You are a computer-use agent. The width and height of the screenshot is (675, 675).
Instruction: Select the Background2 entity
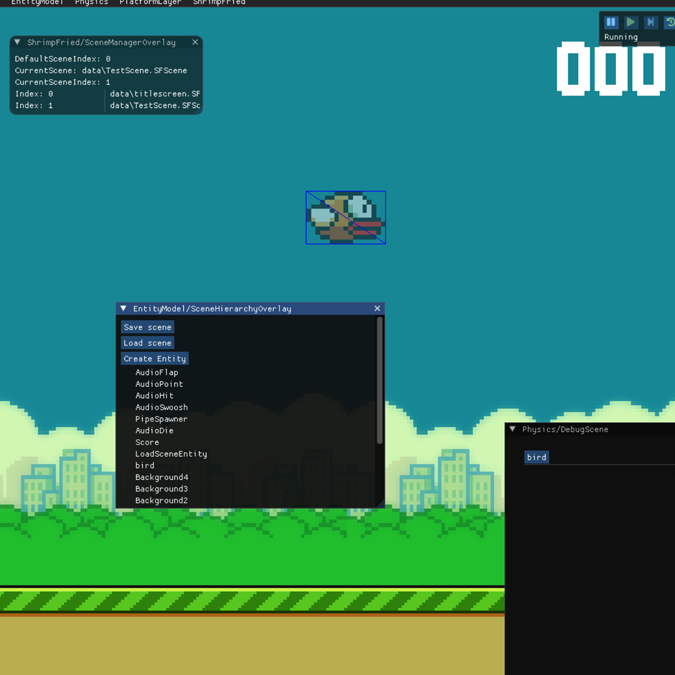click(x=161, y=500)
